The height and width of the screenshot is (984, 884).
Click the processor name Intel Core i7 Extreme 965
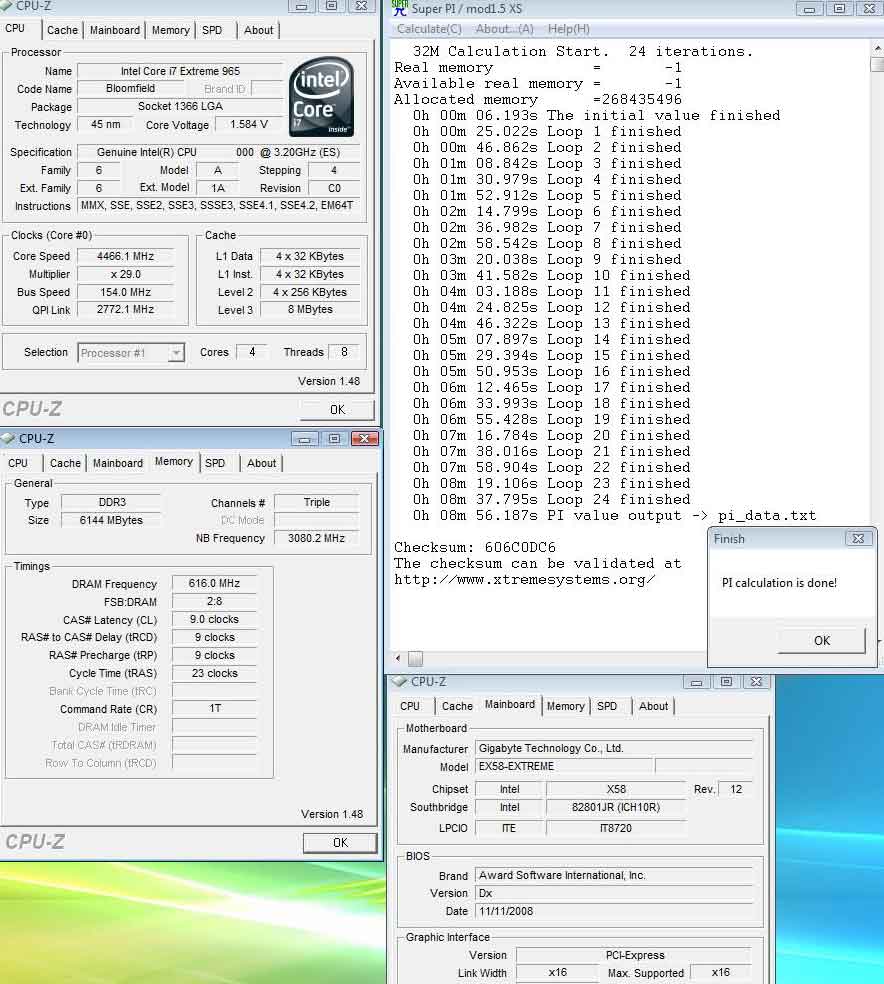click(180, 72)
